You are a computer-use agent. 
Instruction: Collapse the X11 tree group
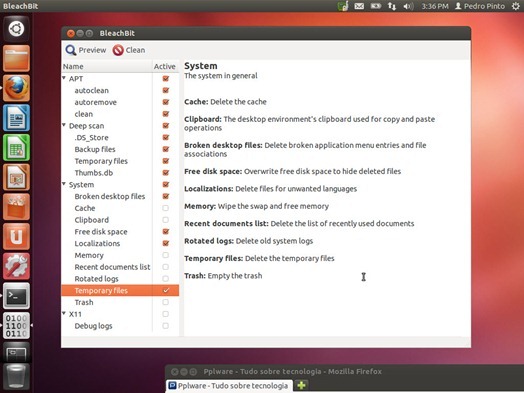pyautogui.click(x=64, y=313)
